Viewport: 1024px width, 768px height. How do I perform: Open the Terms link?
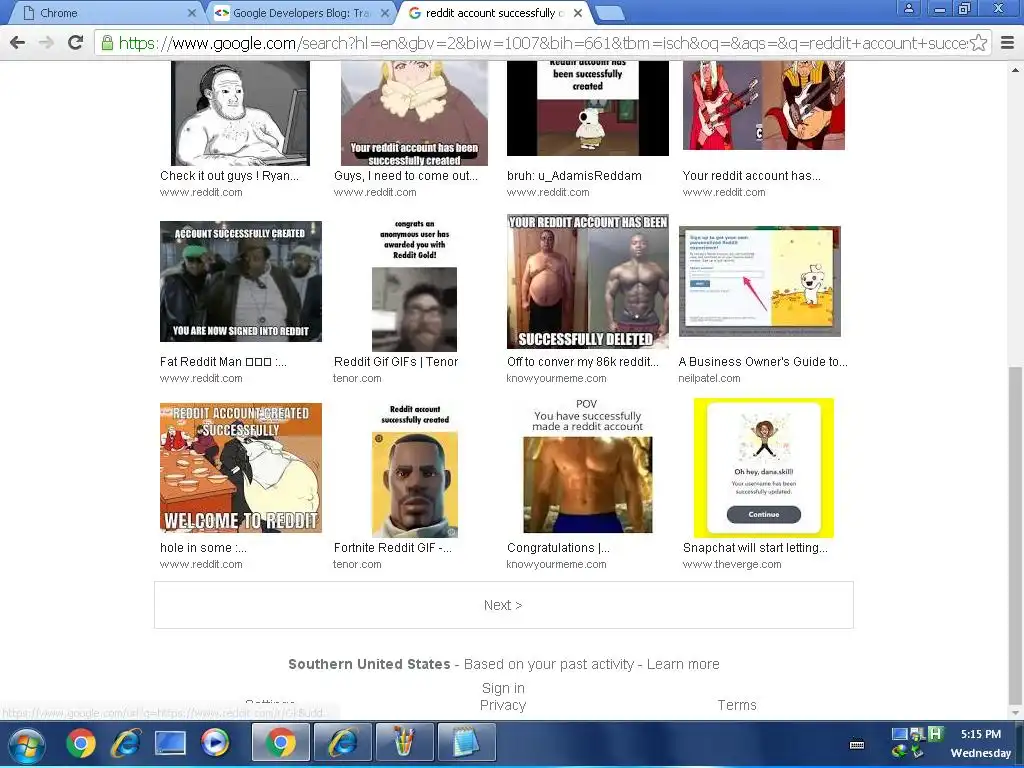(737, 705)
